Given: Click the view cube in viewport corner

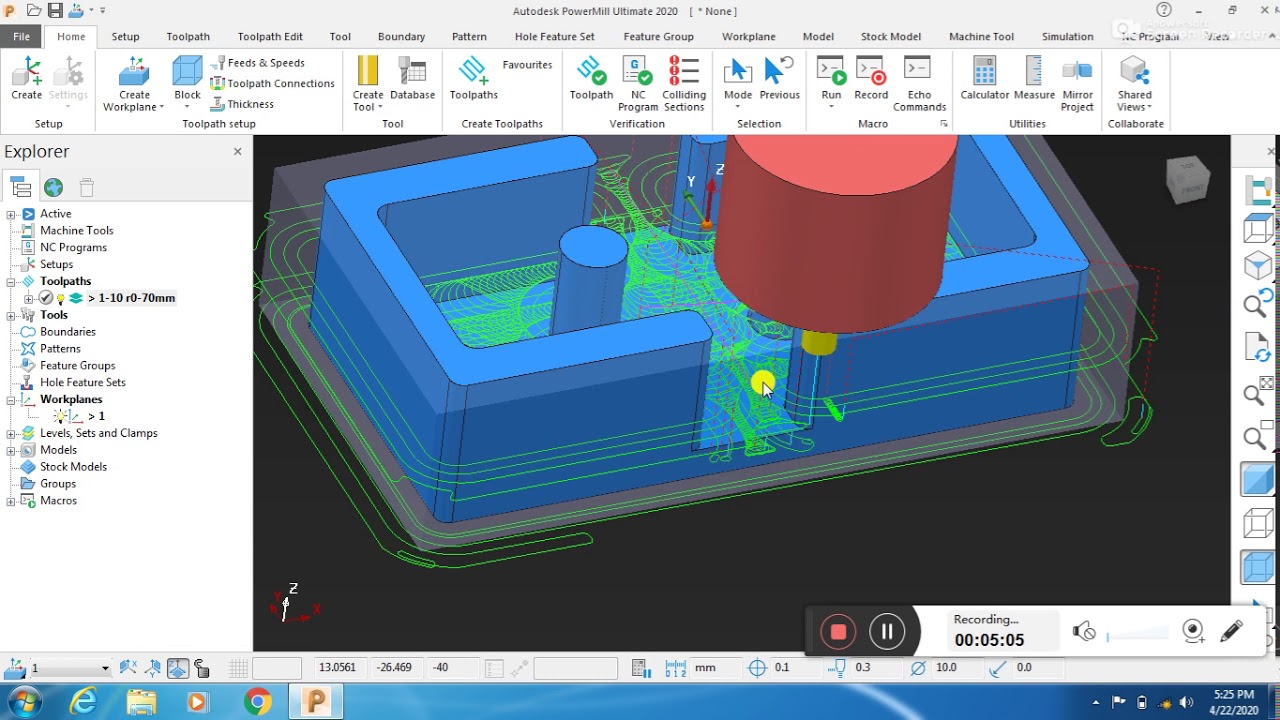Looking at the screenshot, I should tap(1188, 182).
